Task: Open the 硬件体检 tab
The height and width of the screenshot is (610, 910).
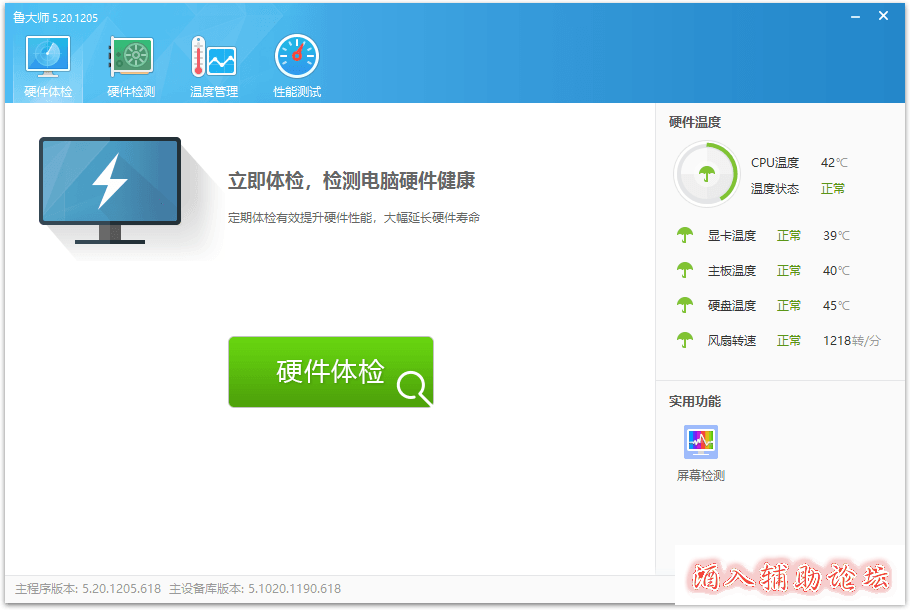Action: point(48,67)
